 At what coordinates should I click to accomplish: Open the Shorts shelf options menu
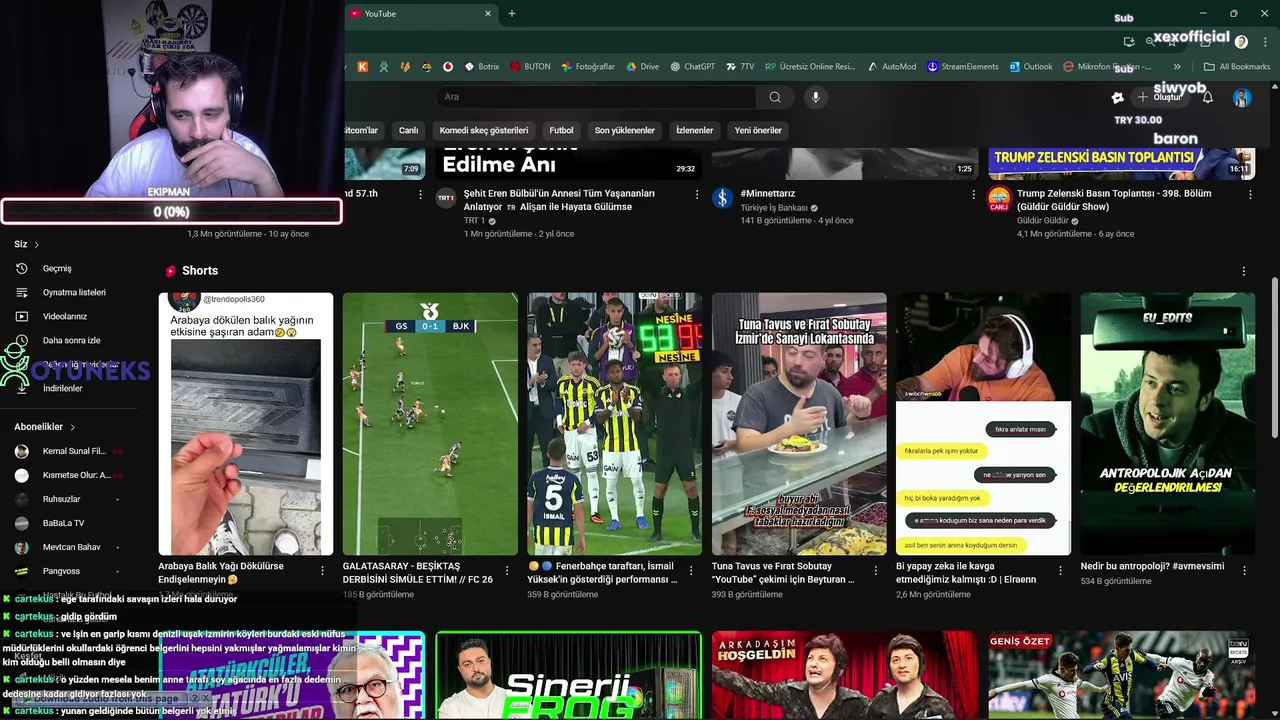coord(1244,271)
